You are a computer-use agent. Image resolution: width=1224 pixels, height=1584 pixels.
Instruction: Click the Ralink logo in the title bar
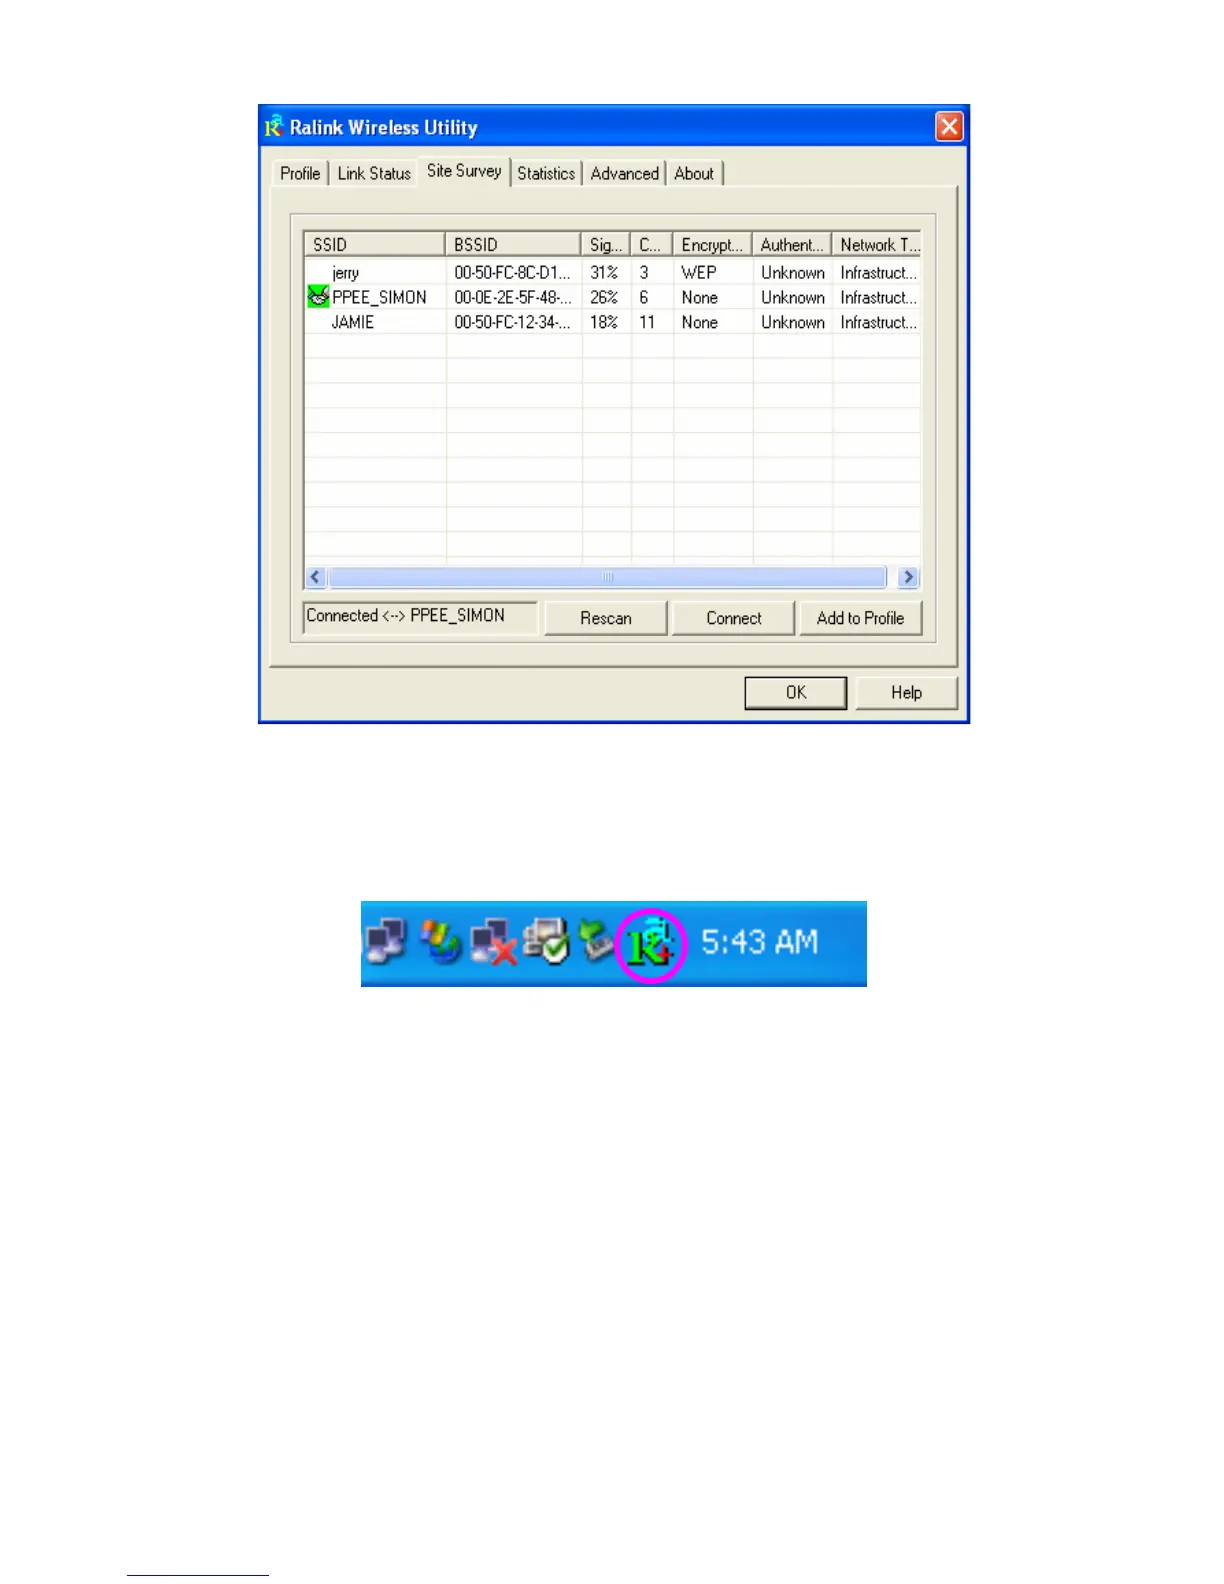[x=274, y=127]
